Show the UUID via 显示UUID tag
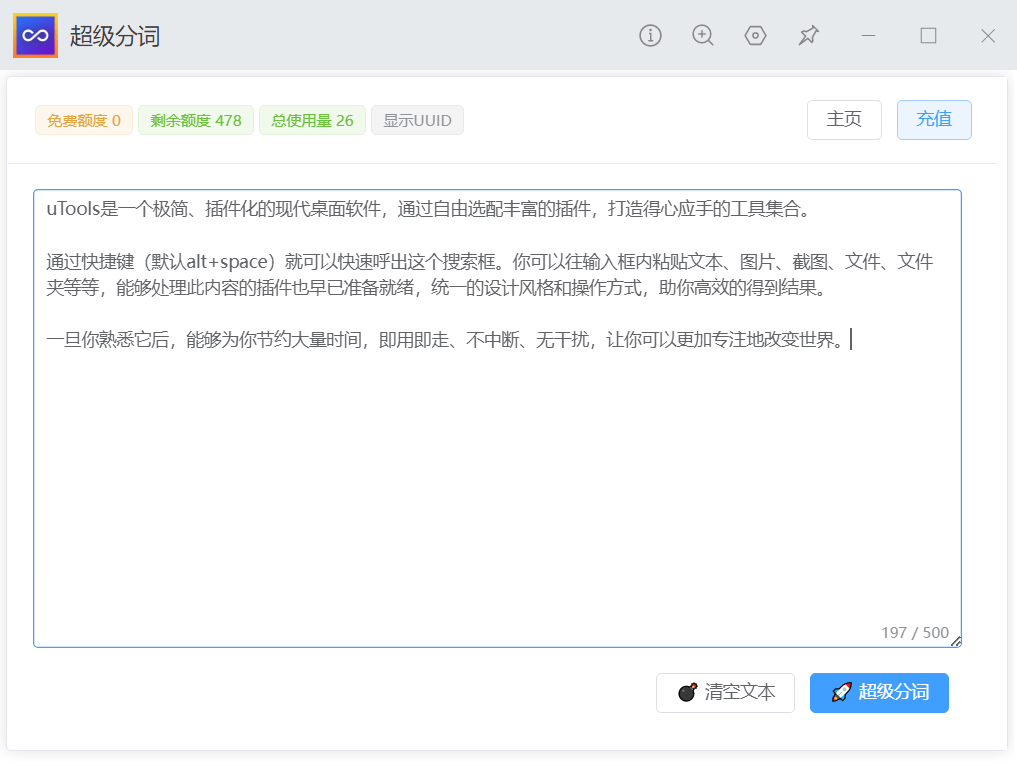 [417, 121]
